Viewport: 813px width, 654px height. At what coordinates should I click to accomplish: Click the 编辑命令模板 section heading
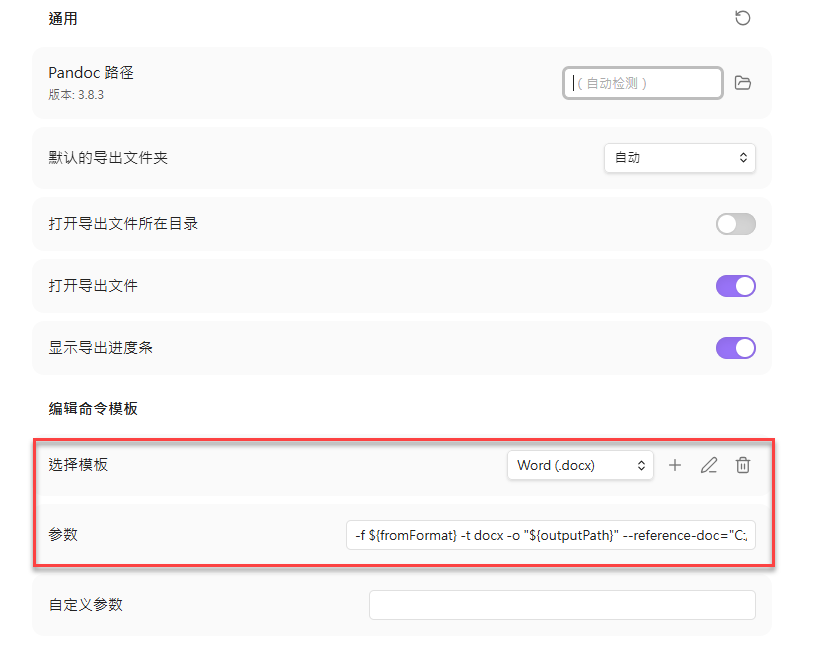pyautogui.click(x=93, y=408)
